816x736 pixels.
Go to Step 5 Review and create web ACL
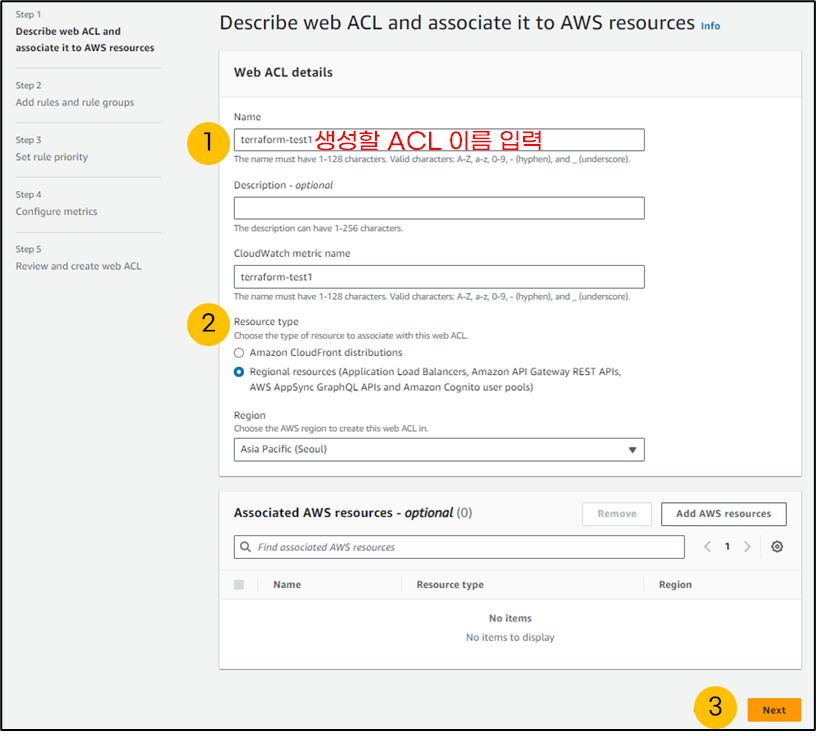(79, 267)
